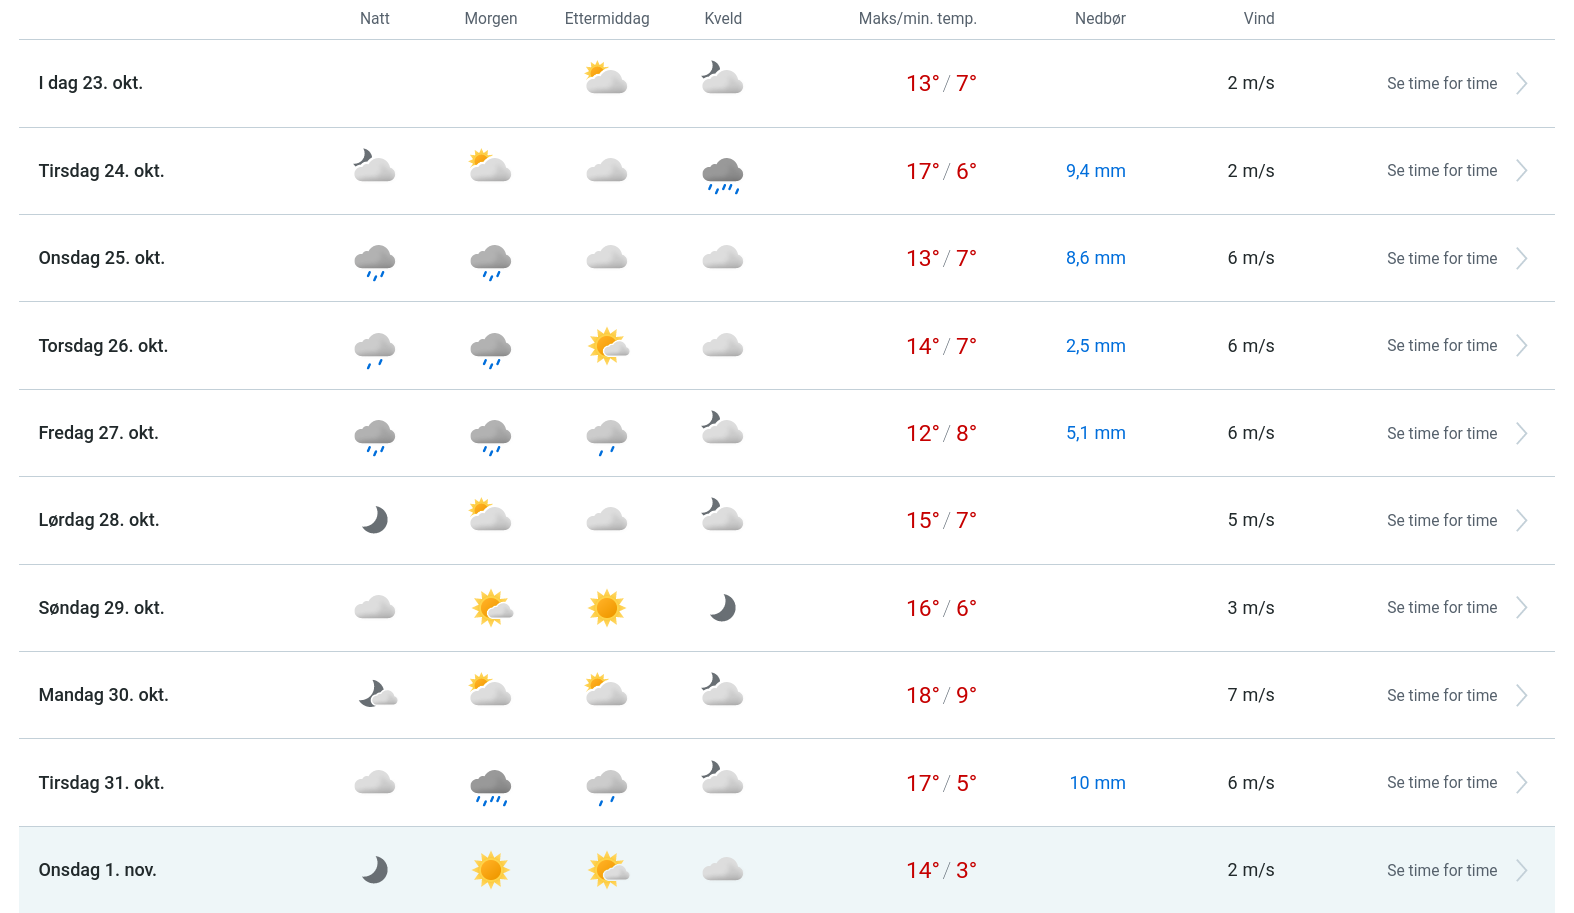Expand chevron for Onsdag 25. okt. row

(1521, 259)
